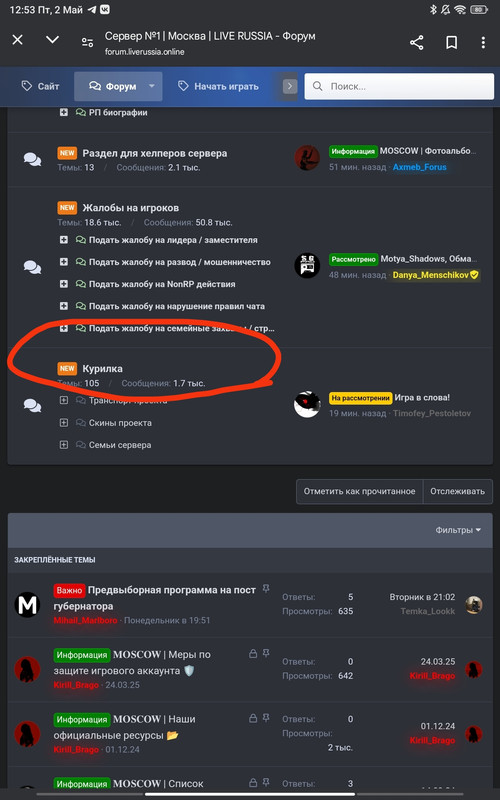This screenshot has width=500, height=800.
Task: Open site settings icon beside page title
Action: click(x=88, y=43)
